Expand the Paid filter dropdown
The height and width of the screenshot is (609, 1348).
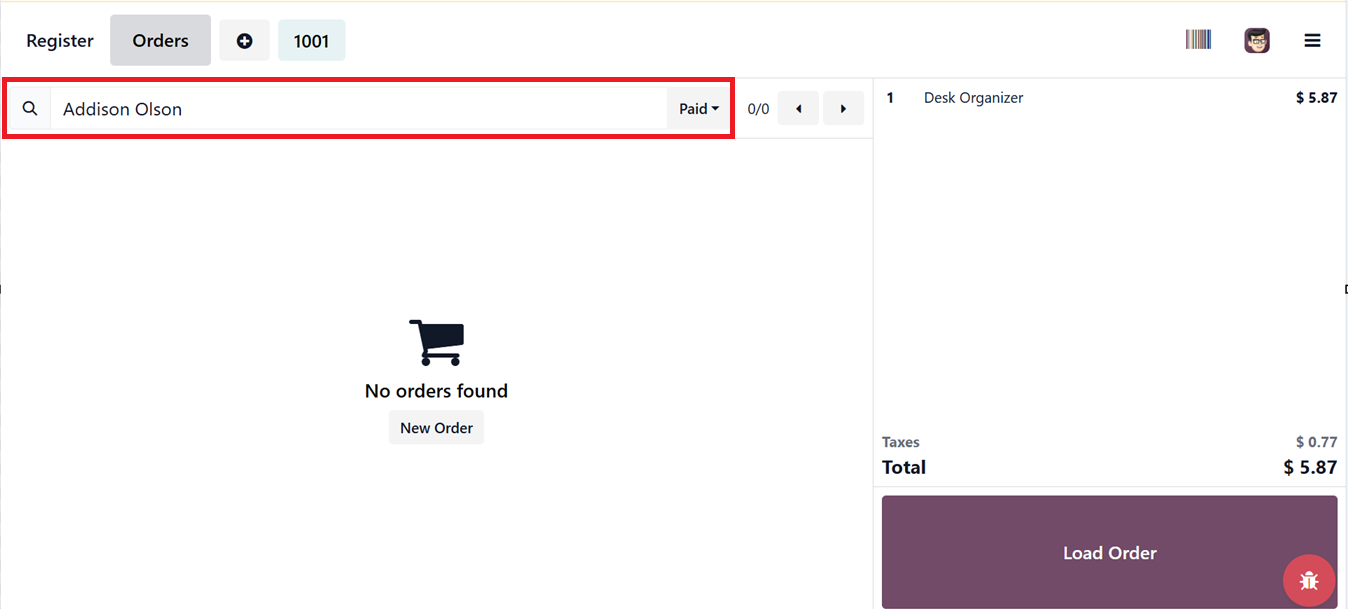pyautogui.click(x=699, y=109)
